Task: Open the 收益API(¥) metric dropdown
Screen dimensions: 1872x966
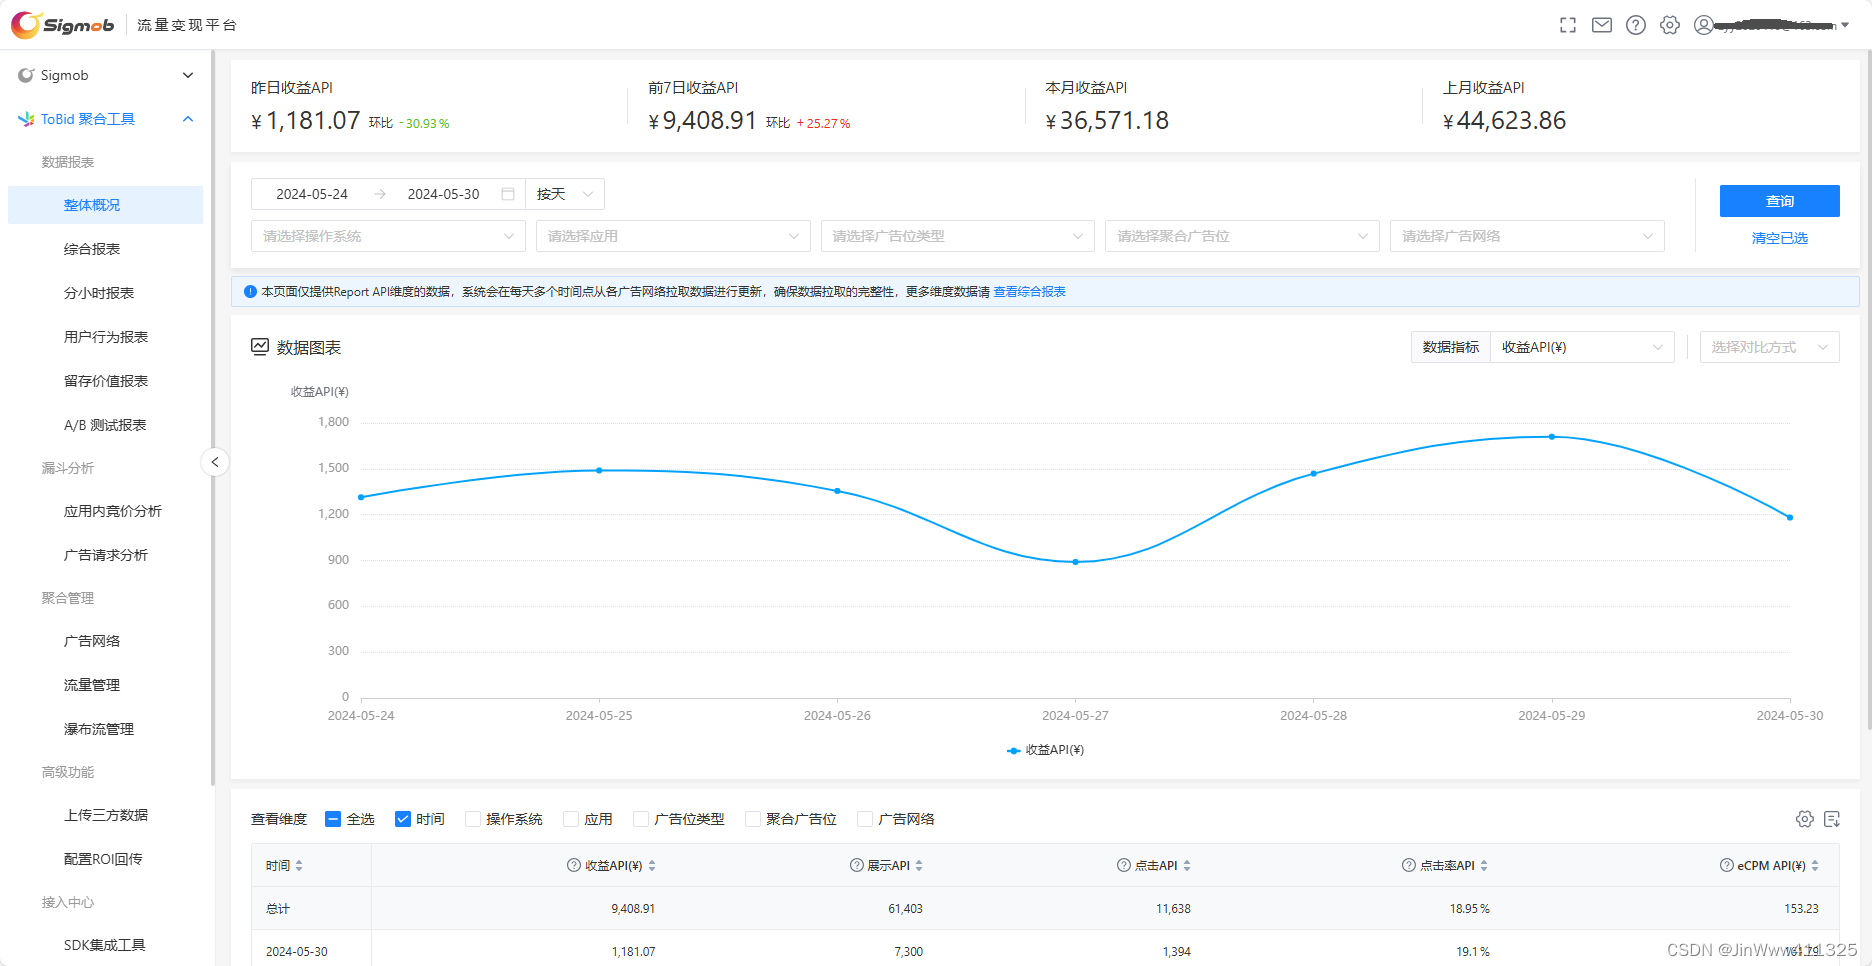Action: click(x=1582, y=347)
